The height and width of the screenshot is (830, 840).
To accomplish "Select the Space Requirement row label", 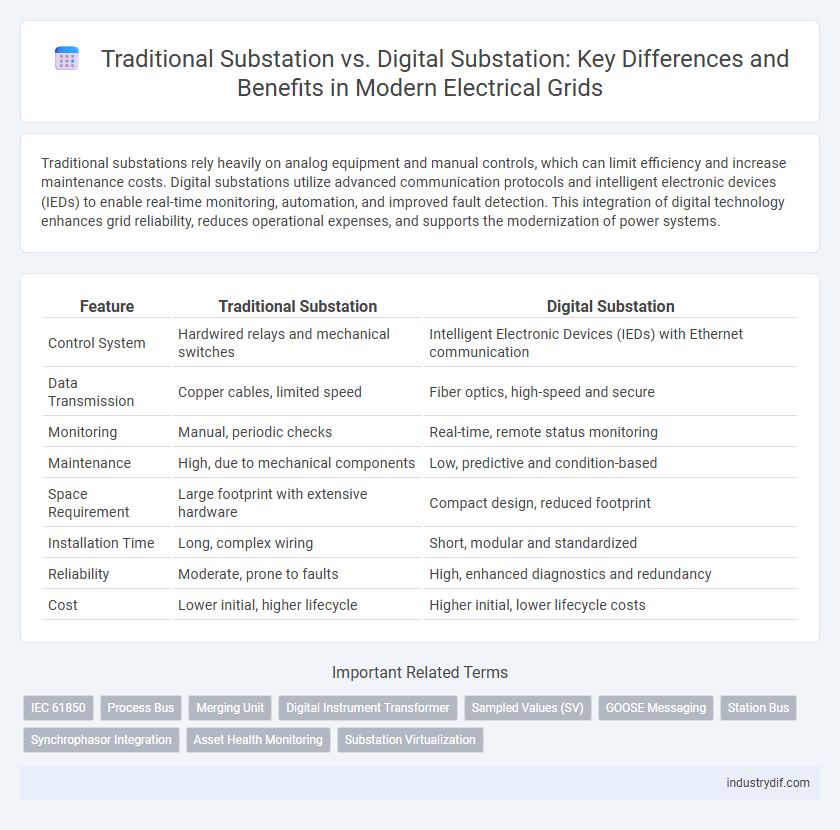I will pyautogui.click(x=89, y=503).
